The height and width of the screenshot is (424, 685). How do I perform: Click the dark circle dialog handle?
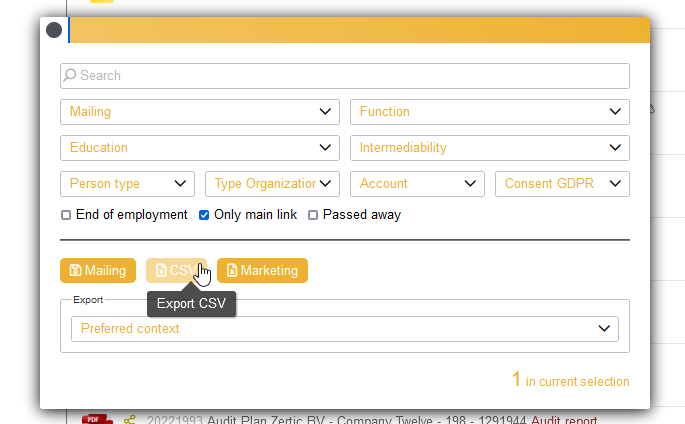(54, 30)
